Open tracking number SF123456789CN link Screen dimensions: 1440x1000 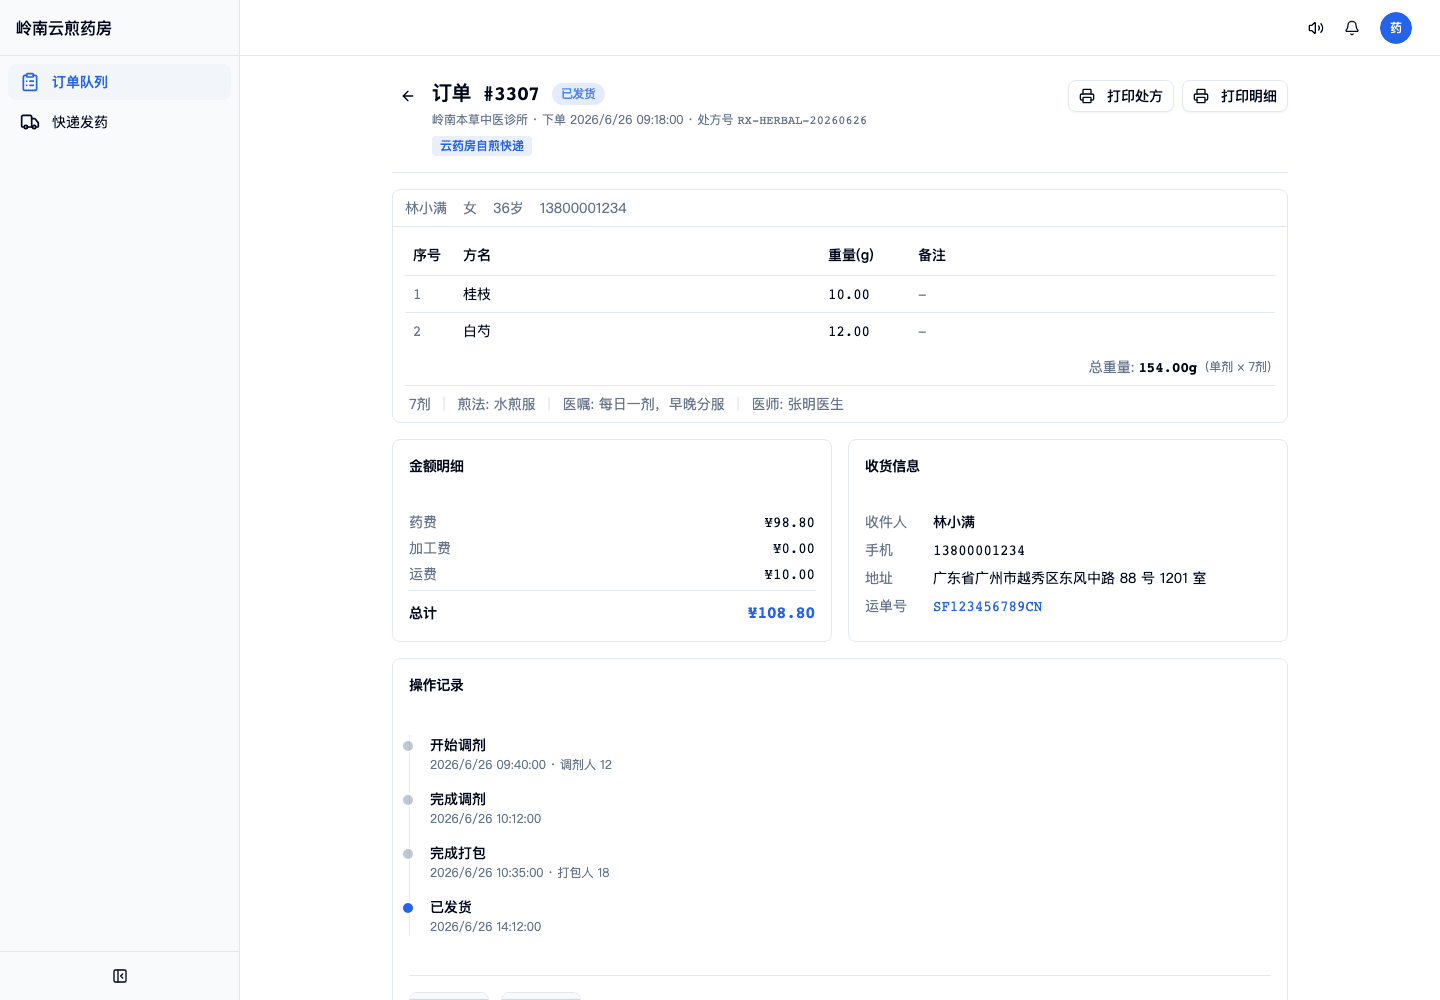[987, 606]
